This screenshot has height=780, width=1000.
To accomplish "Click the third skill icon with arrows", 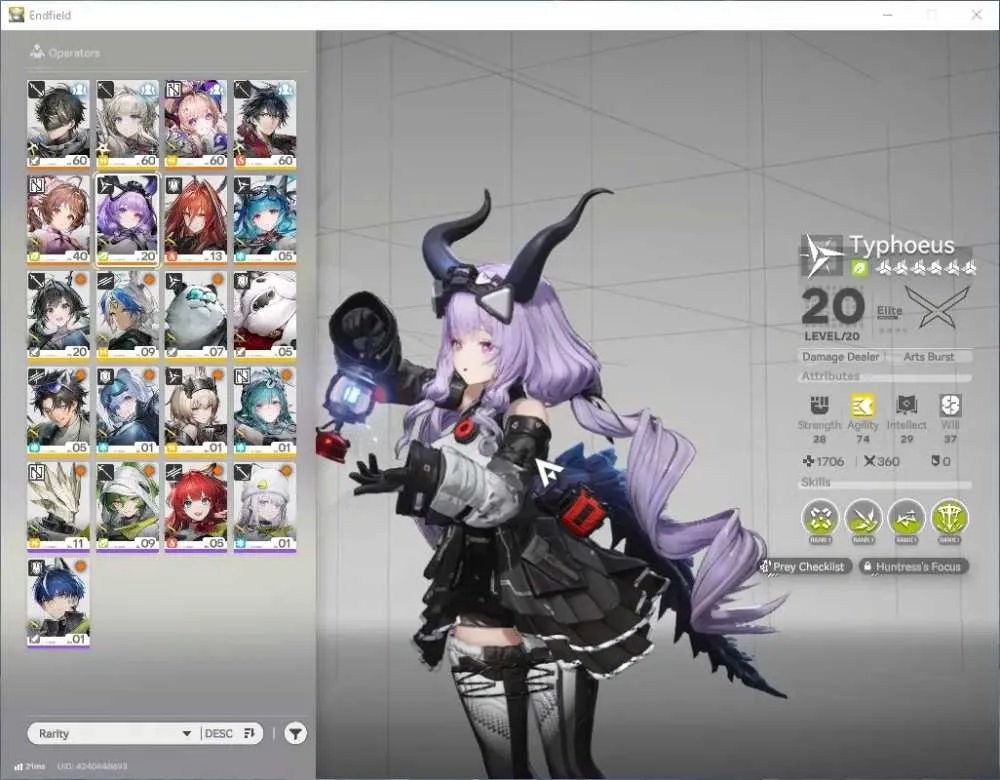I will tap(906, 517).
